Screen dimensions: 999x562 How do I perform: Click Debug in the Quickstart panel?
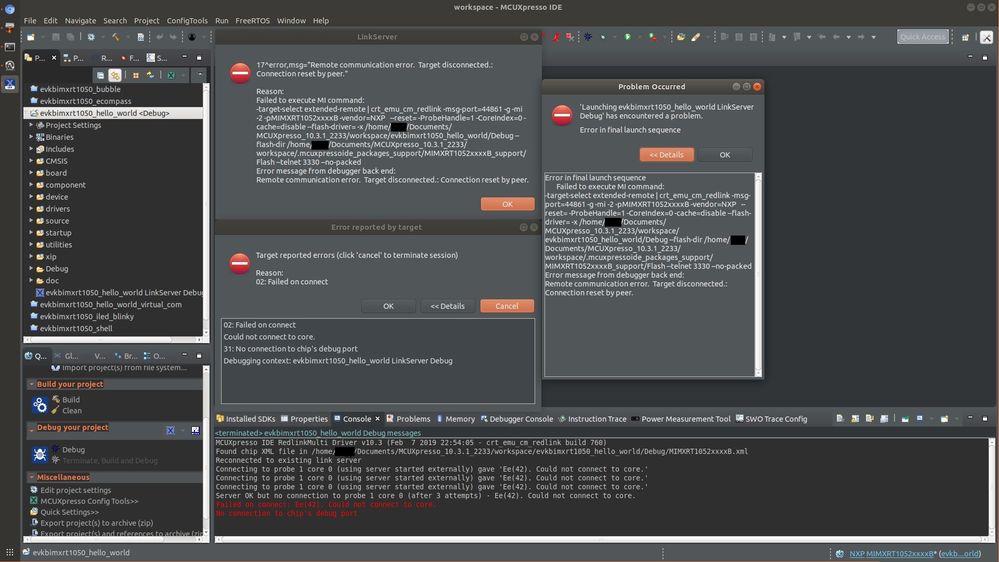73,449
